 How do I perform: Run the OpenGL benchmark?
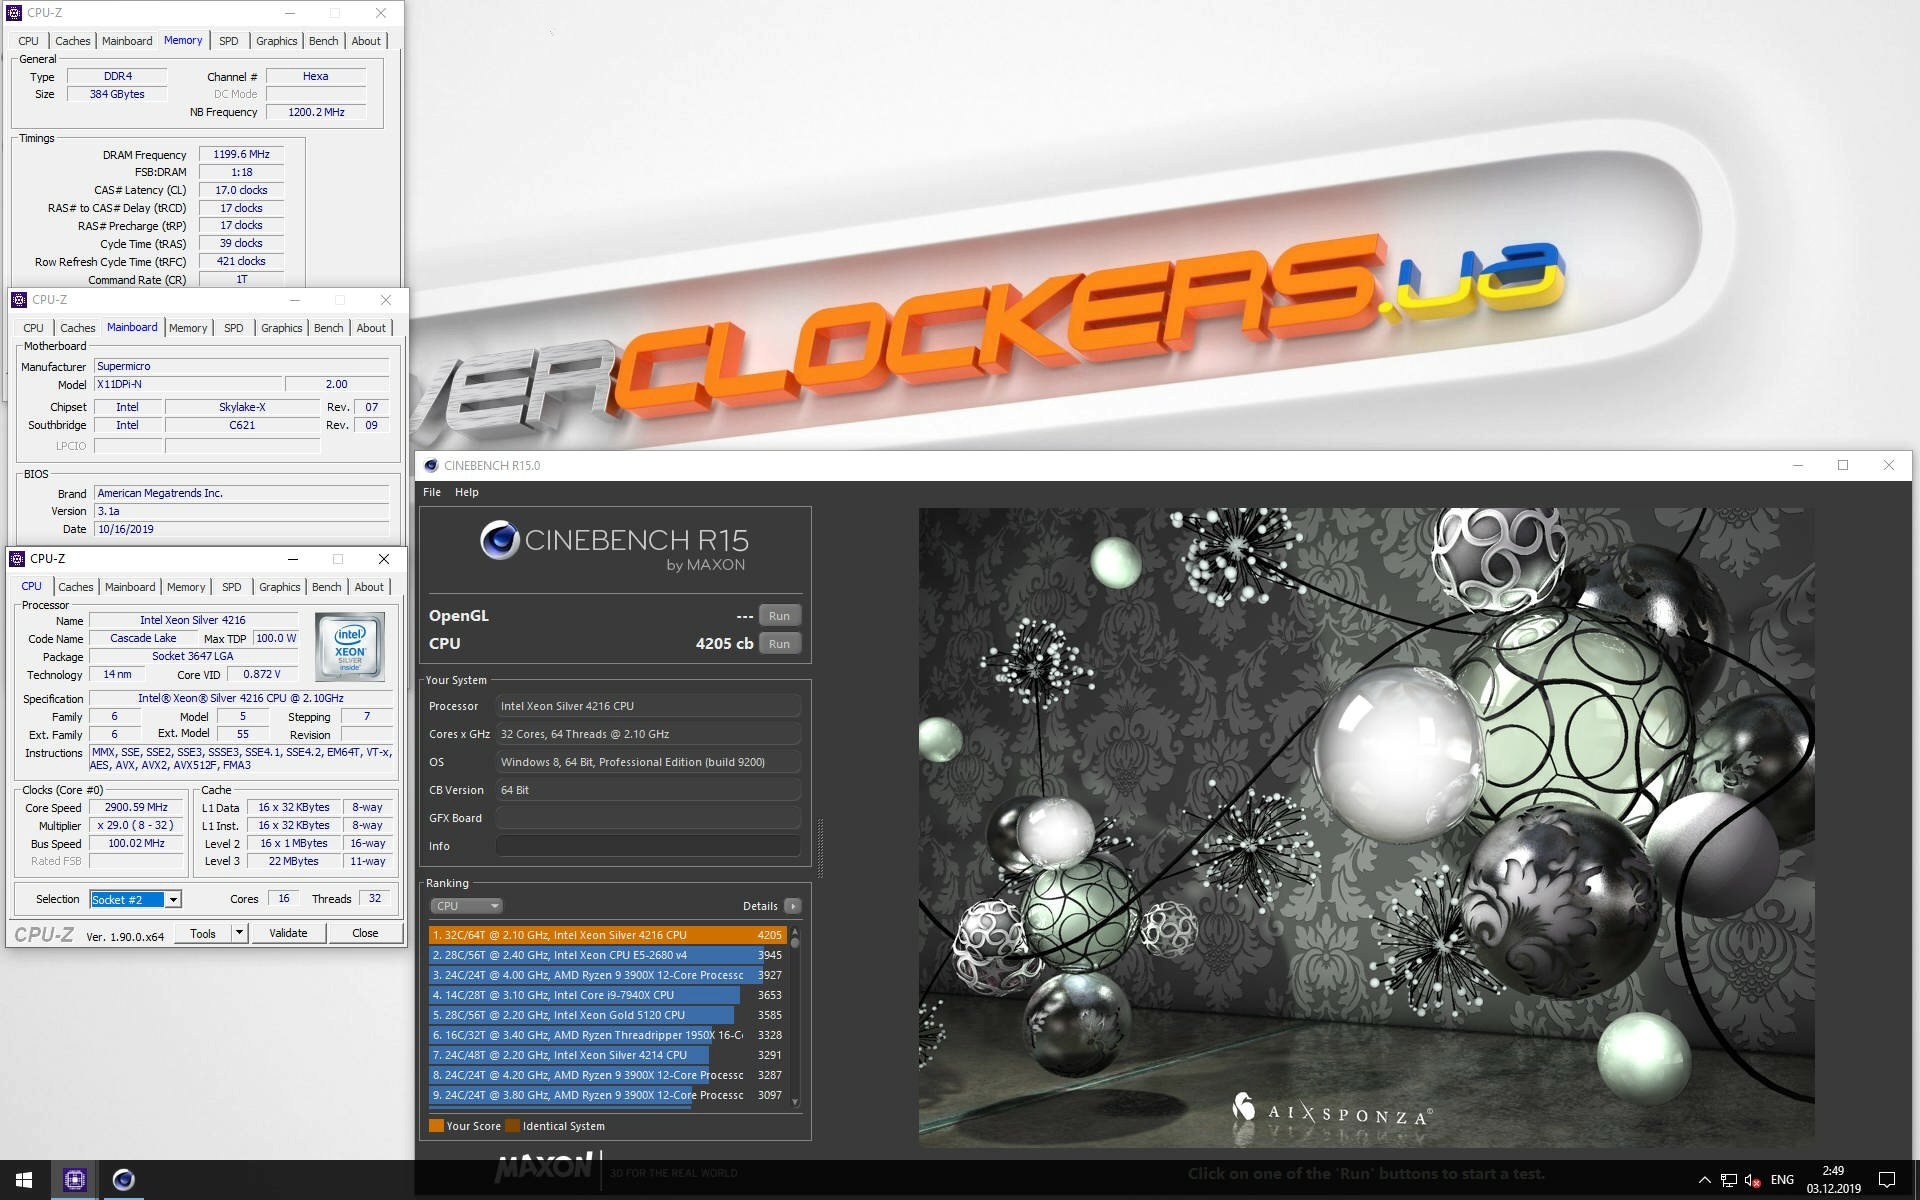(779, 616)
